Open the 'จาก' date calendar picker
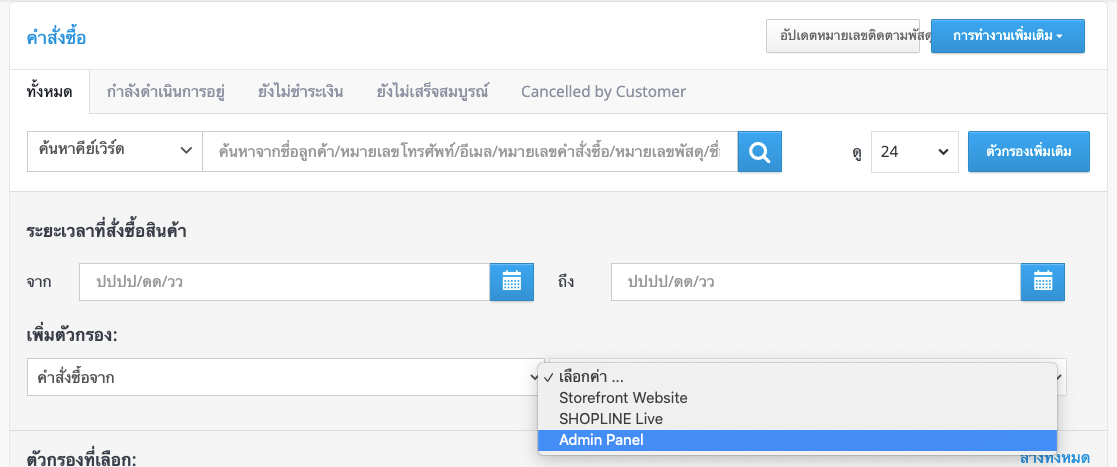This screenshot has height=467, width=1117. (x=511, y=282)
